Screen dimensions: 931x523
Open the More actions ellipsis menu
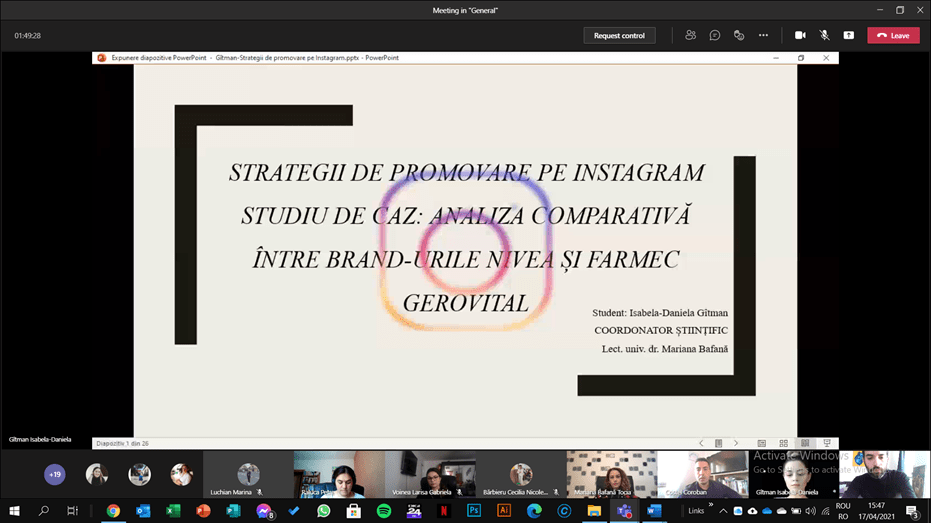click(763, 35)
